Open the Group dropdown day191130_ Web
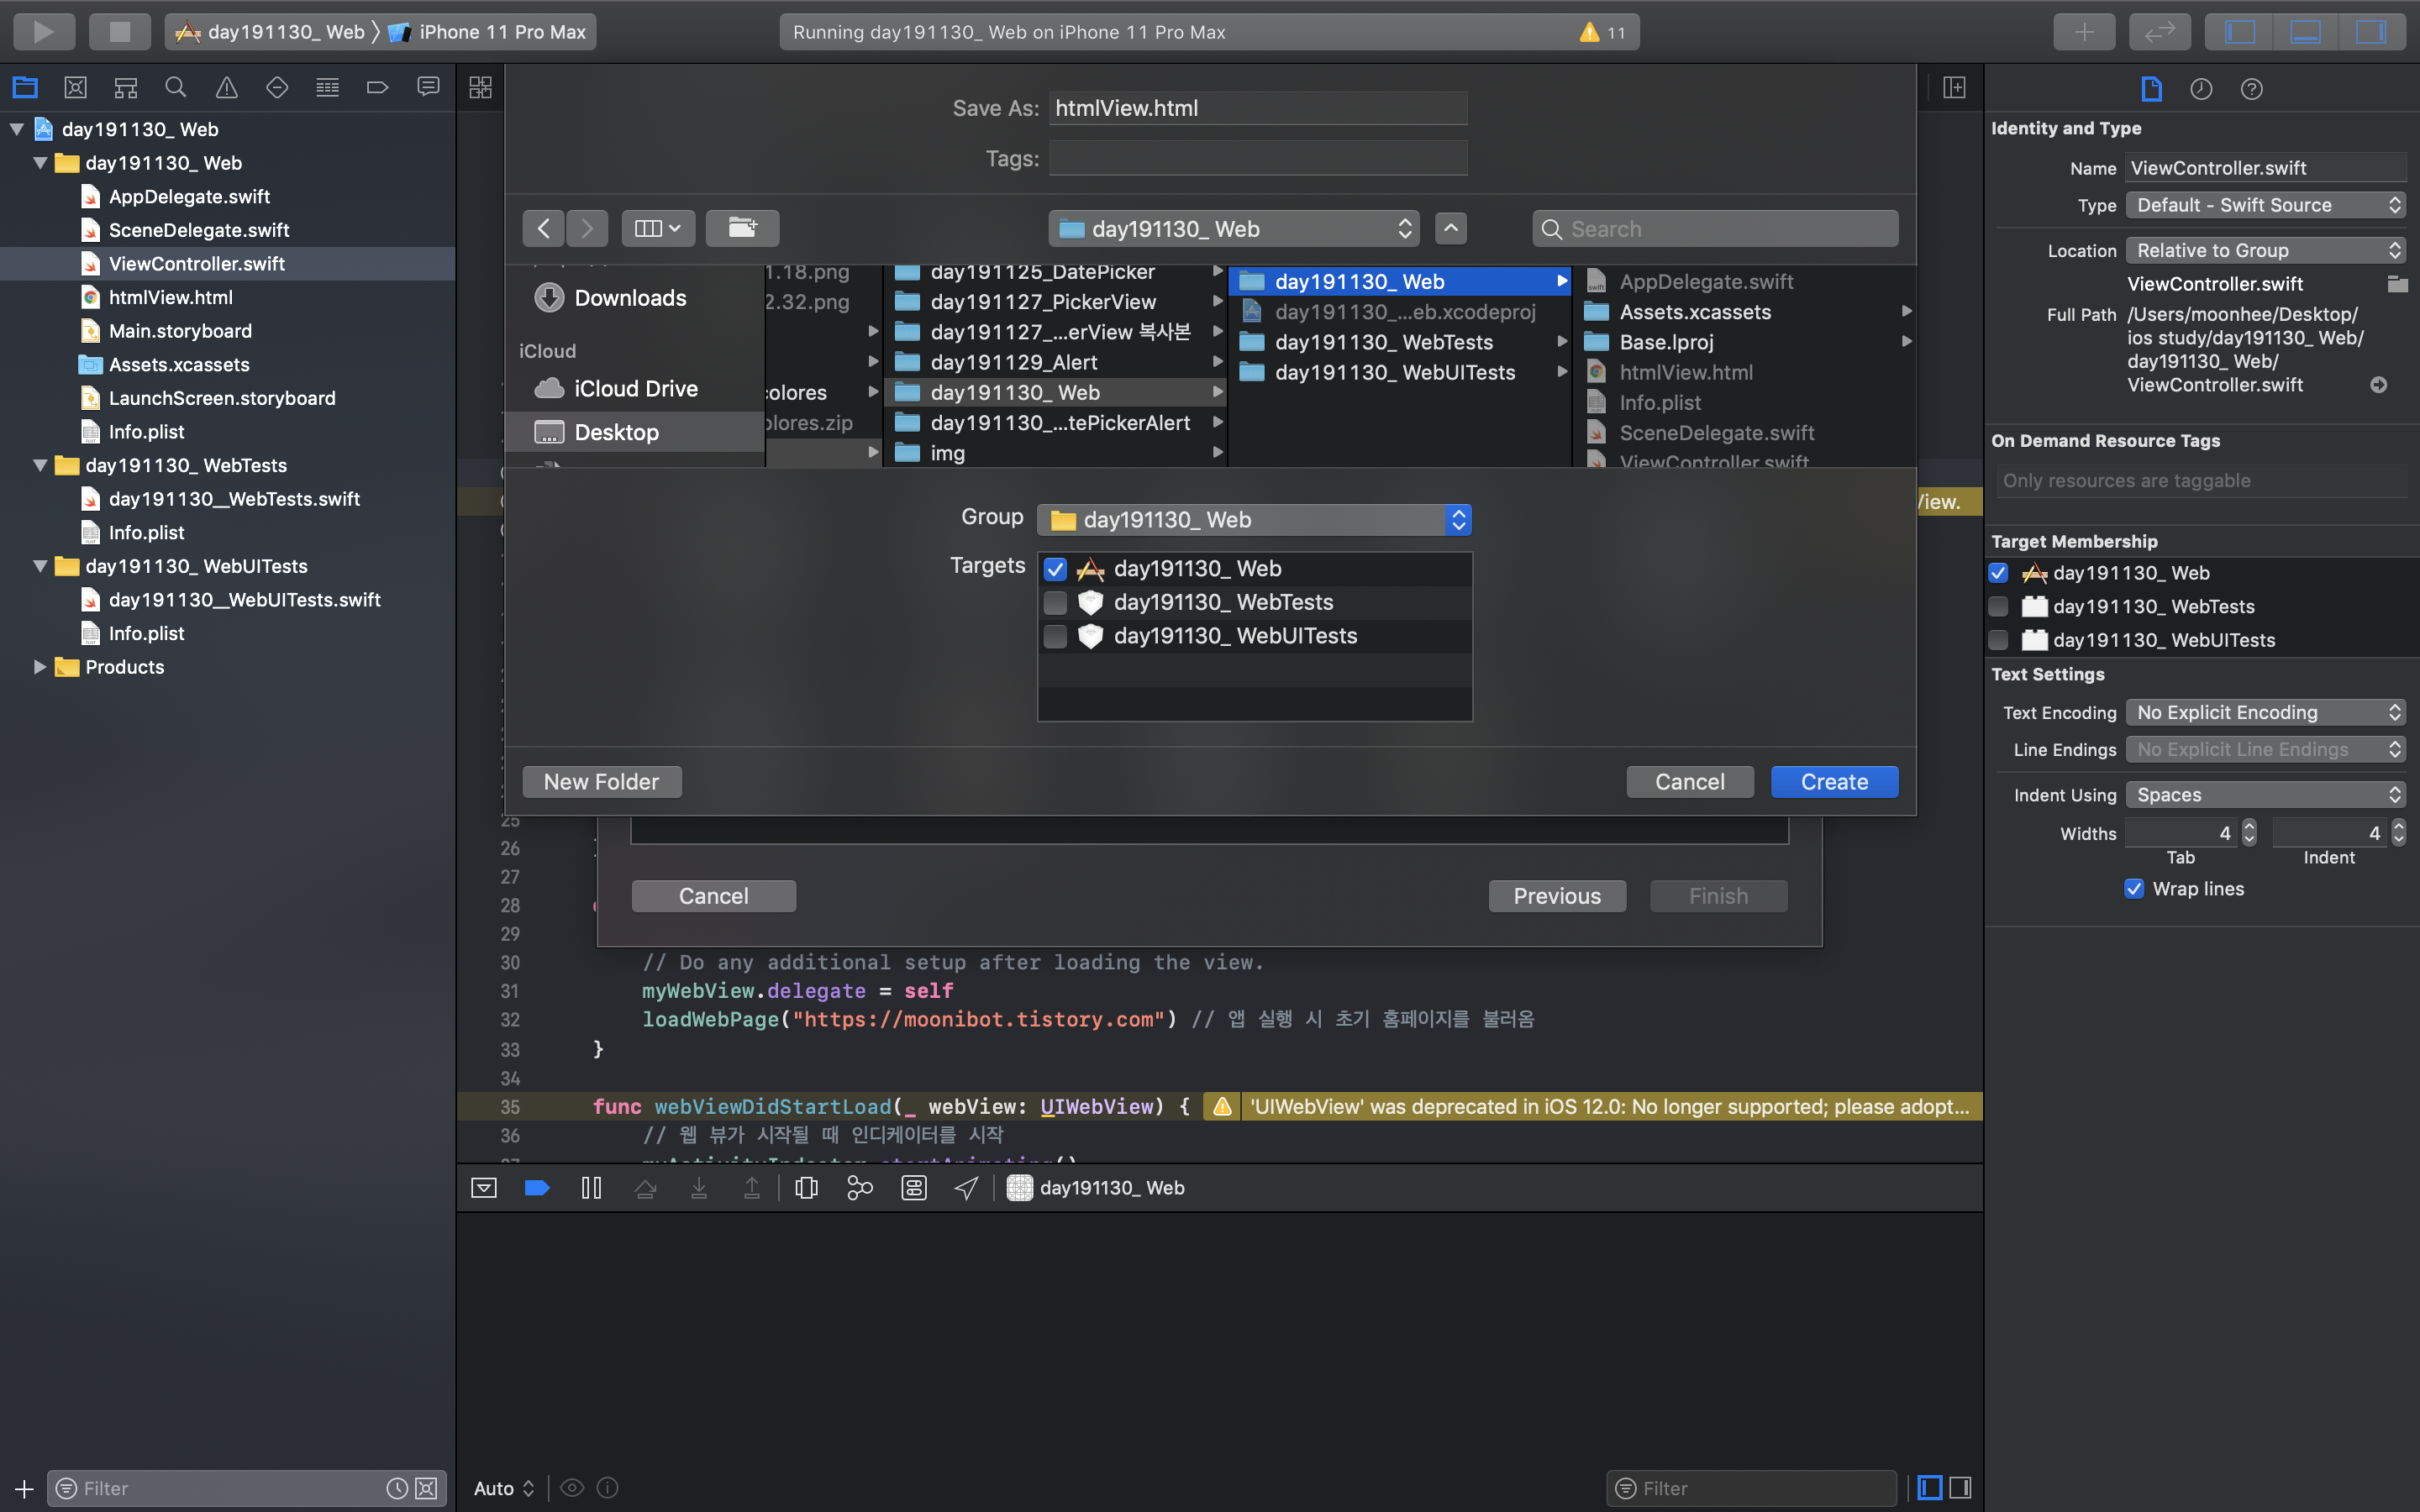 [1254, 519]
